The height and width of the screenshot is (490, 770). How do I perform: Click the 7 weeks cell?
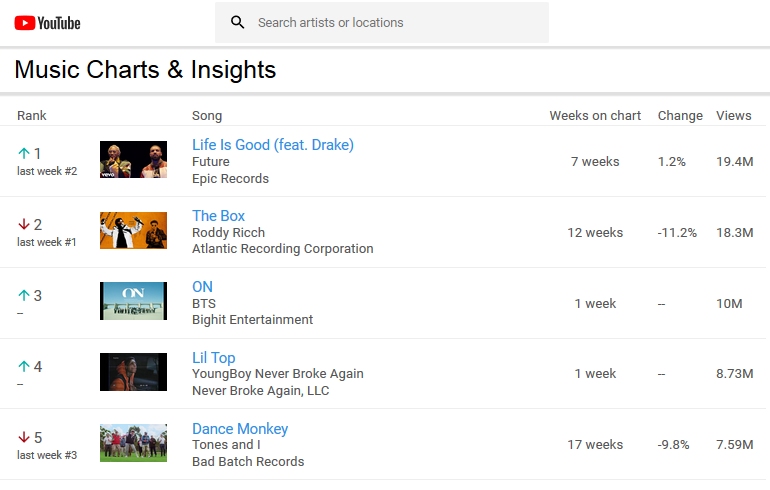595,162
